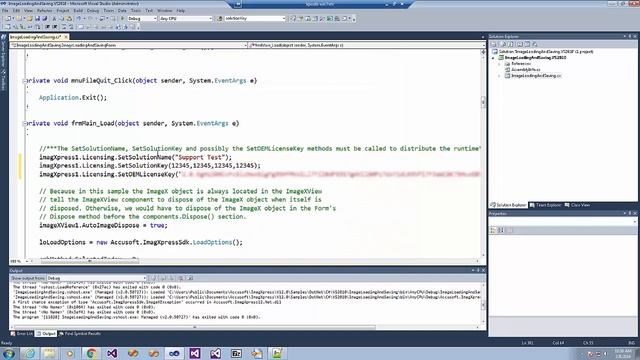Open Internet Explorer from taskbar
Viewport: 640px width, 360px height.
coord(29,353)
